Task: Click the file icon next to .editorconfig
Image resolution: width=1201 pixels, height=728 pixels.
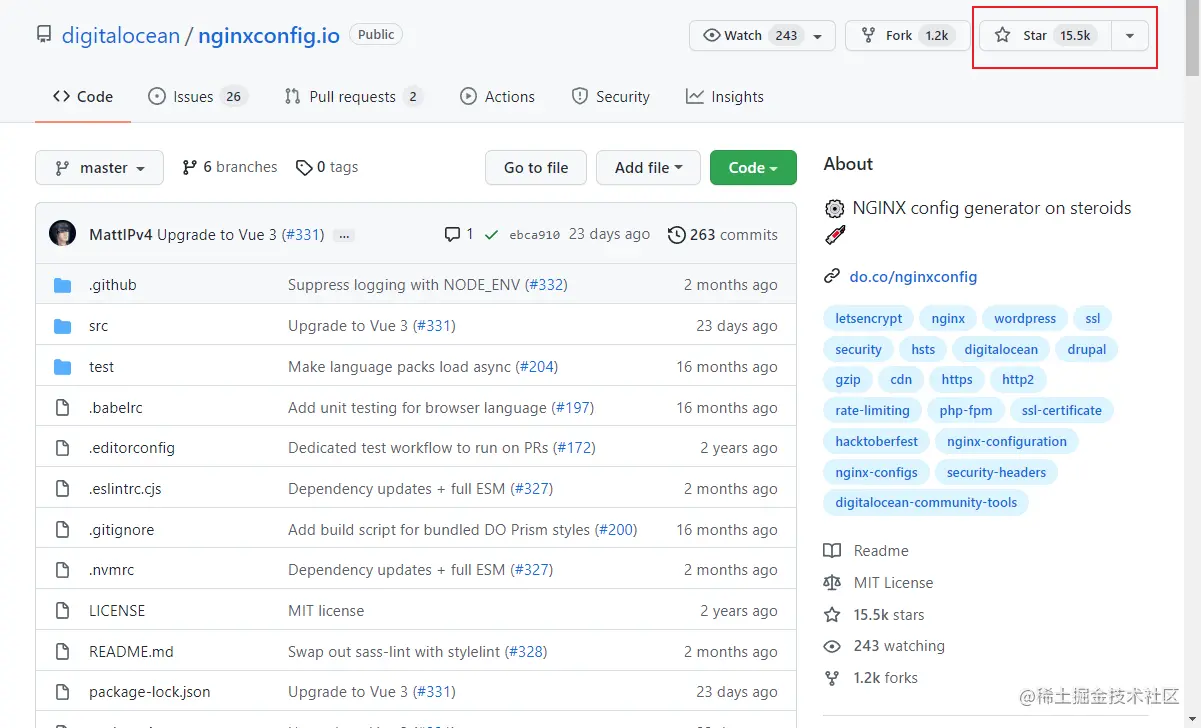Action: pos(62,448)
